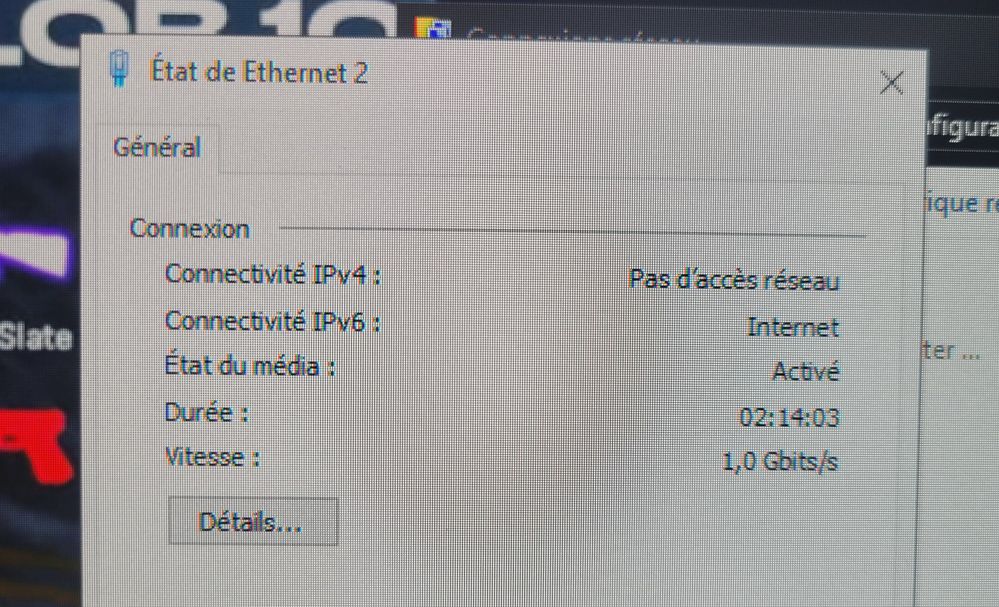The height and width of the screenshot is (607, 999).
Task: Click the Connectivité IPv6 label
Action: point(273,321)
